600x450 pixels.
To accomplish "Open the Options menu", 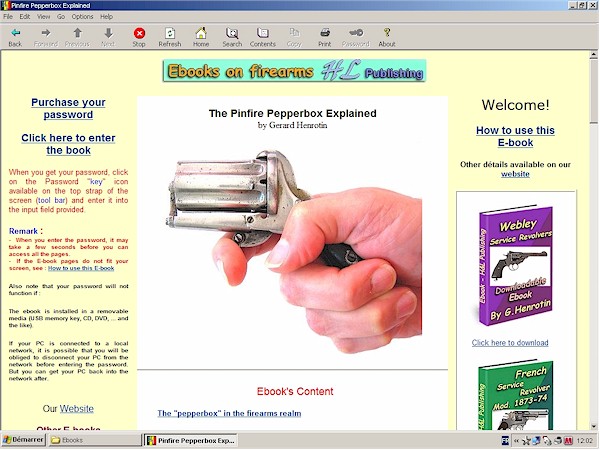I will (82, 17).
